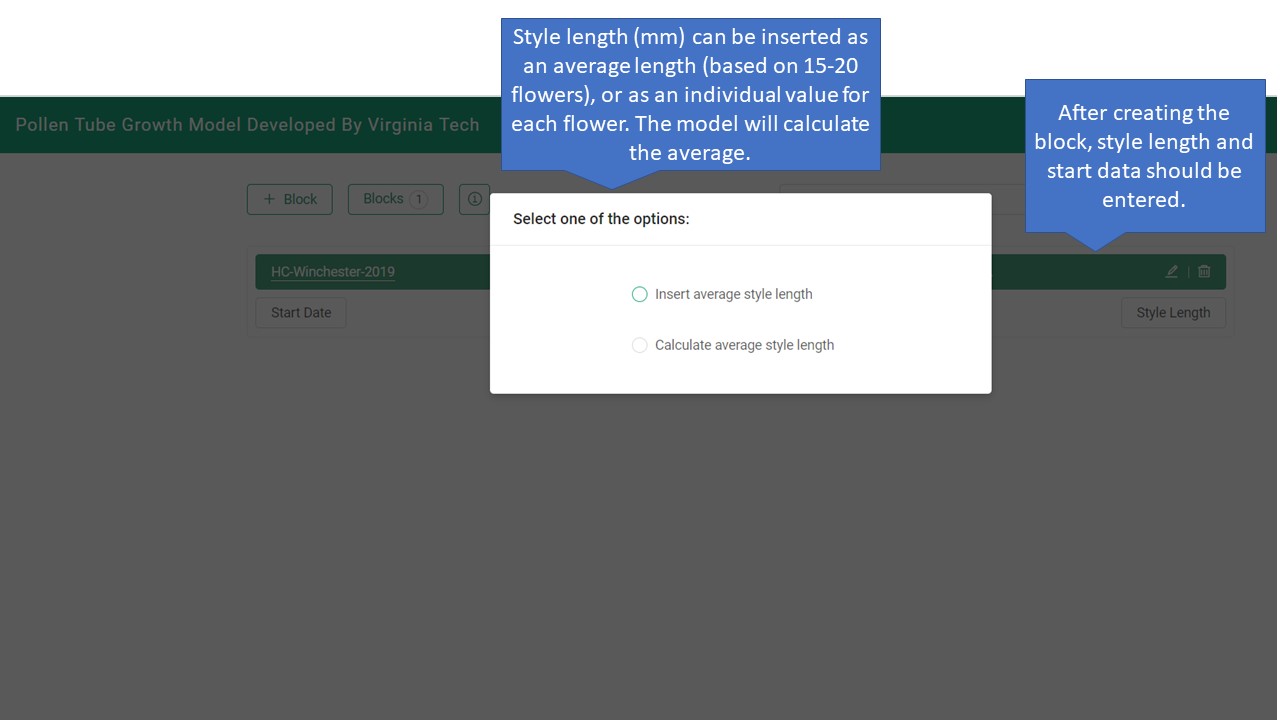This screenshot has height=720, width=1280.
Task: Click the Style Length button
Action: [x=1173, y=312]
